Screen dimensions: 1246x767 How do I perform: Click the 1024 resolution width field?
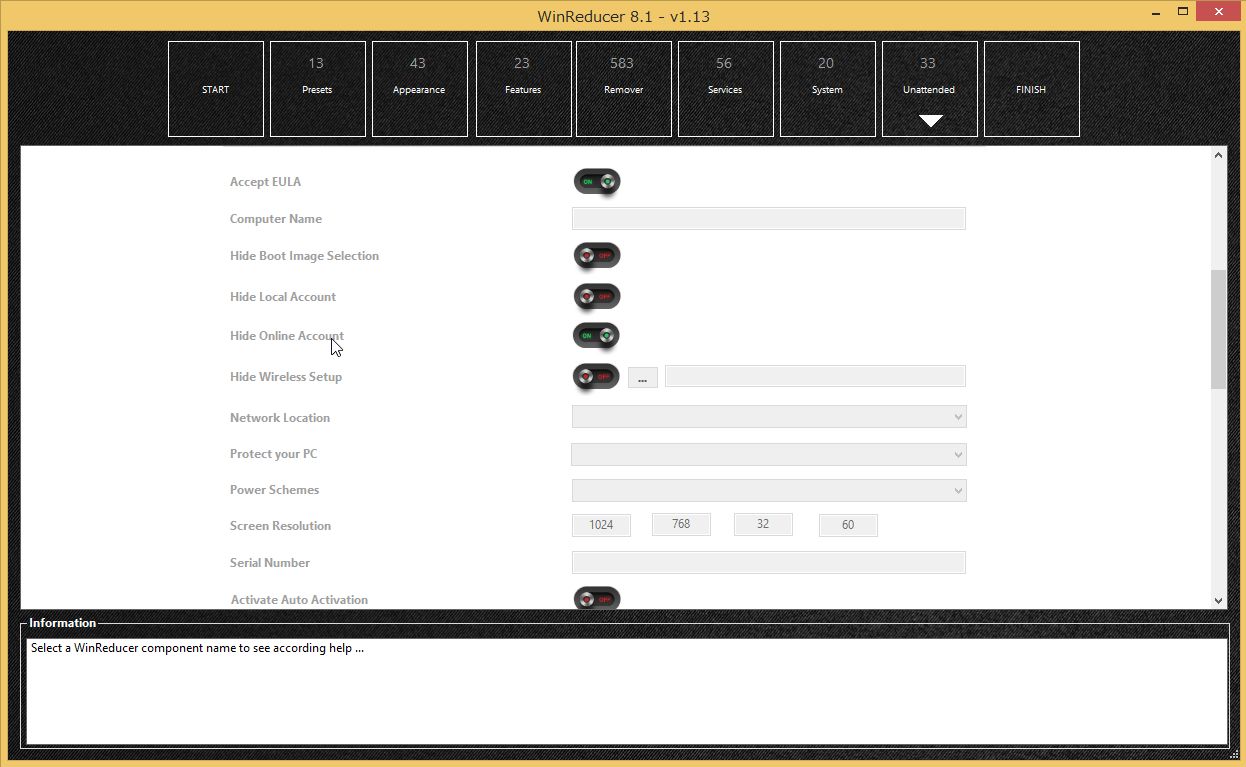click(601, 525)
